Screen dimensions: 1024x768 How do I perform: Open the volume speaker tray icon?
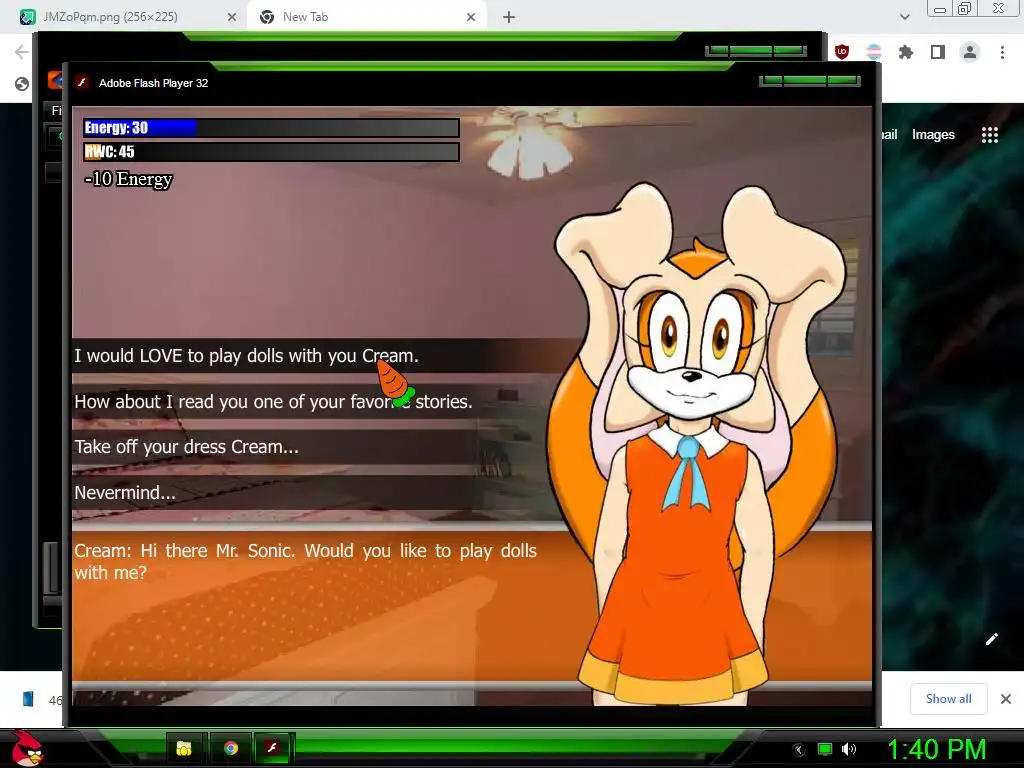(x=849, y=749)
